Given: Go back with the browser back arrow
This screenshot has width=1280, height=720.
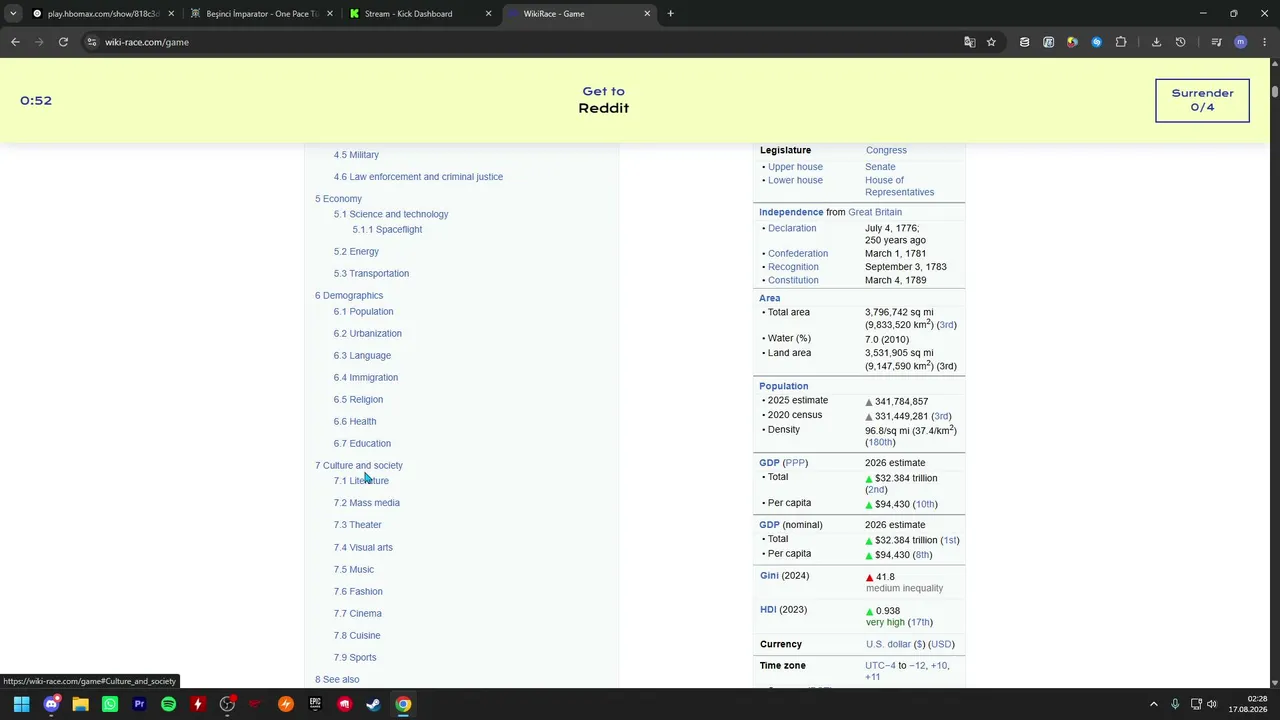Looking at the screenshot, I should click(x=15, y=42).
